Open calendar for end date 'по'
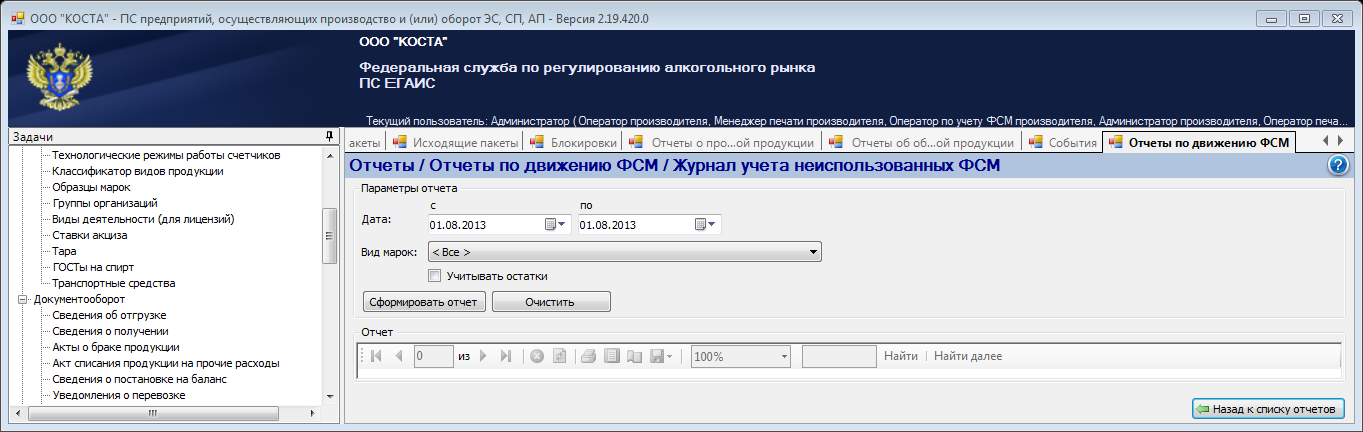Image resolution: width=1363 pixels, height=432 pixels. 705,224
